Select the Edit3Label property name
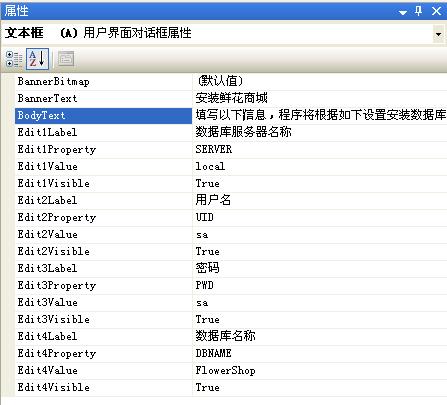The height and width of the screenshot is (405, 447). point(103,268)
